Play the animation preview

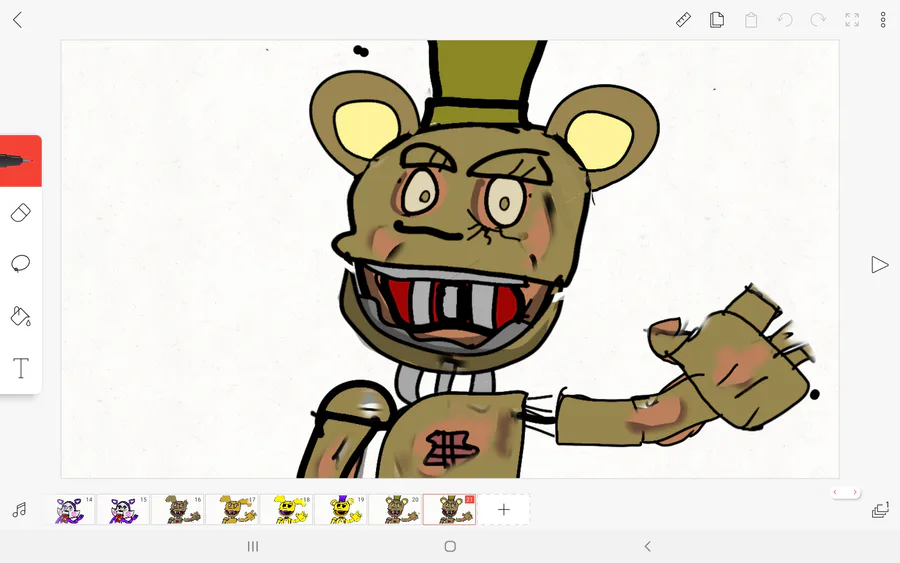coord(879,265)
